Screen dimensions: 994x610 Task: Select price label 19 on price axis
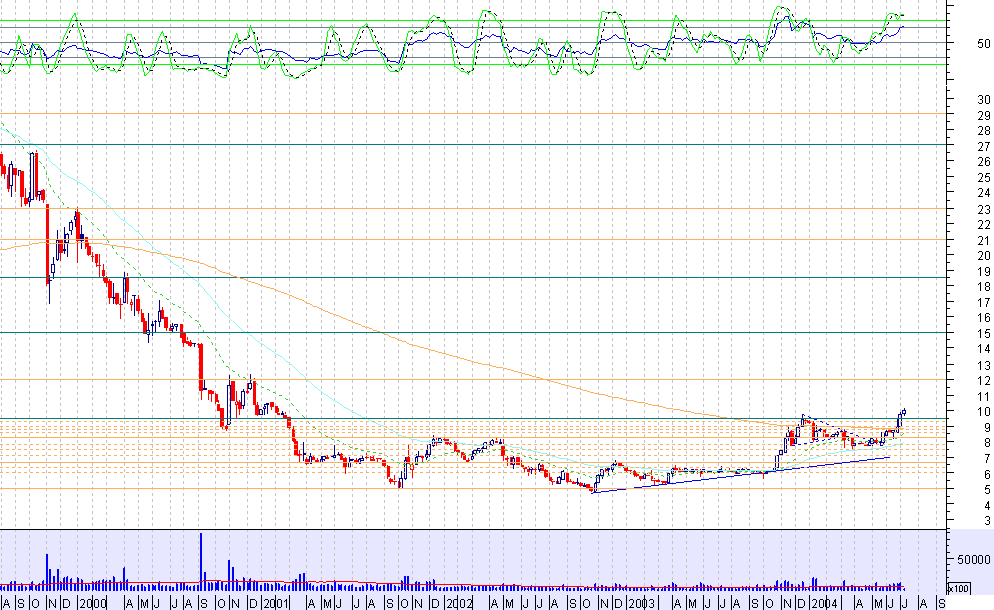click(x=984, y=271)
